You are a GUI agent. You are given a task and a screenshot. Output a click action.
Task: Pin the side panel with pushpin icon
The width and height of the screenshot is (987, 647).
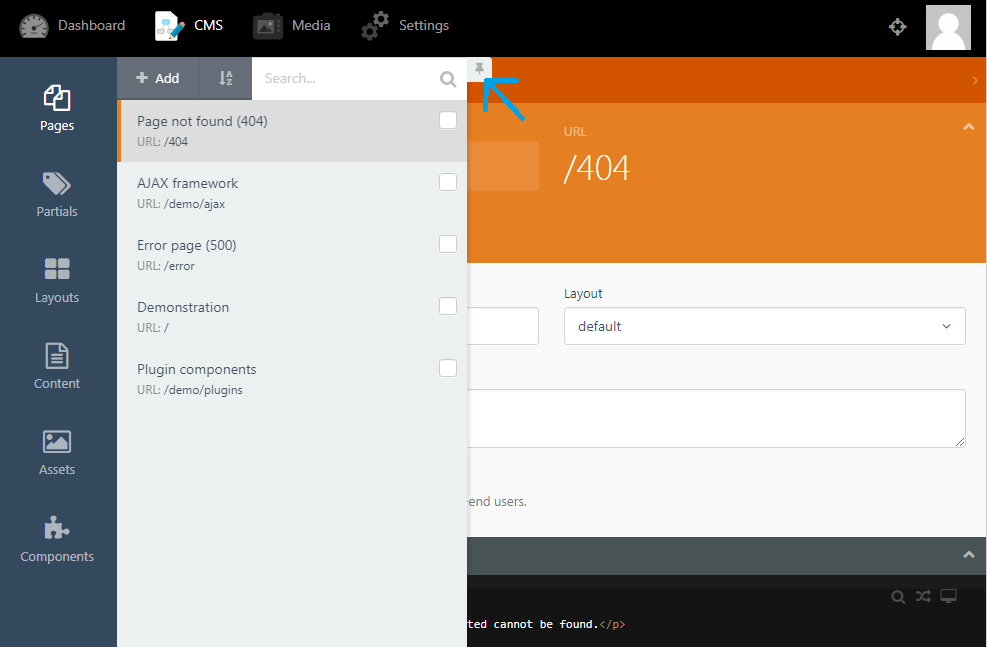pos(479,69)
